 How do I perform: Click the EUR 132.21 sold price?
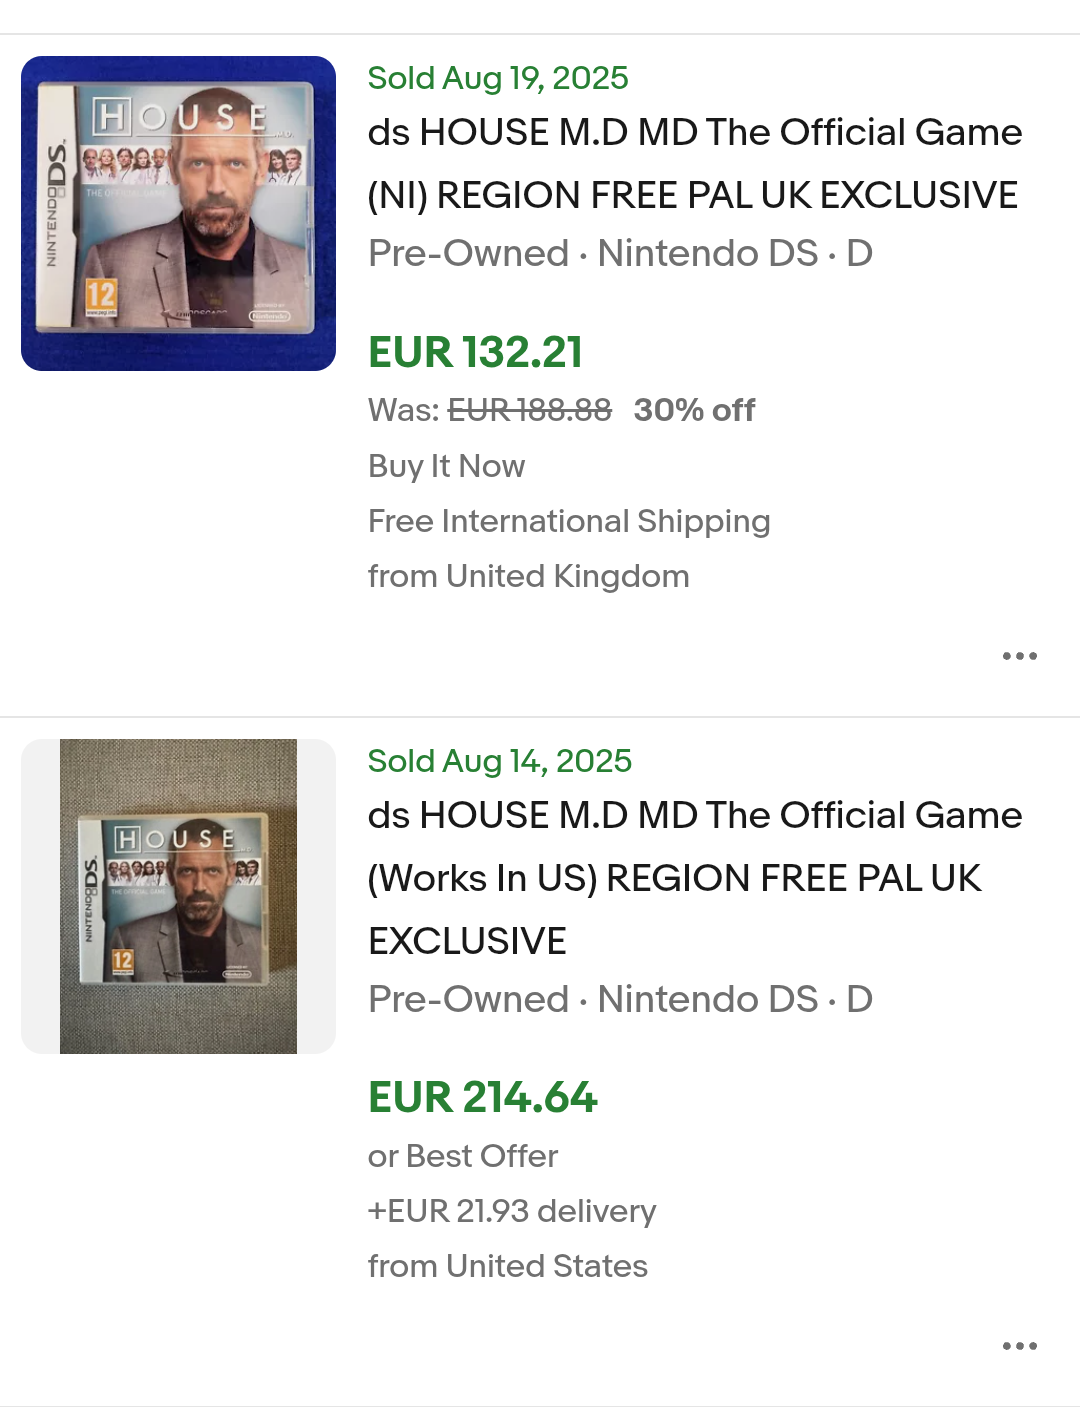pyautogui.click(x=475, y=352)
